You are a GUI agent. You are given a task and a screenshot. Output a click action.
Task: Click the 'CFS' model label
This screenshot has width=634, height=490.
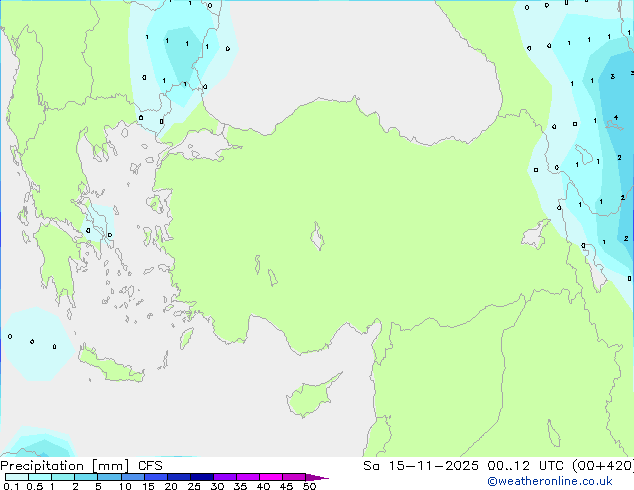pos(150,466)
